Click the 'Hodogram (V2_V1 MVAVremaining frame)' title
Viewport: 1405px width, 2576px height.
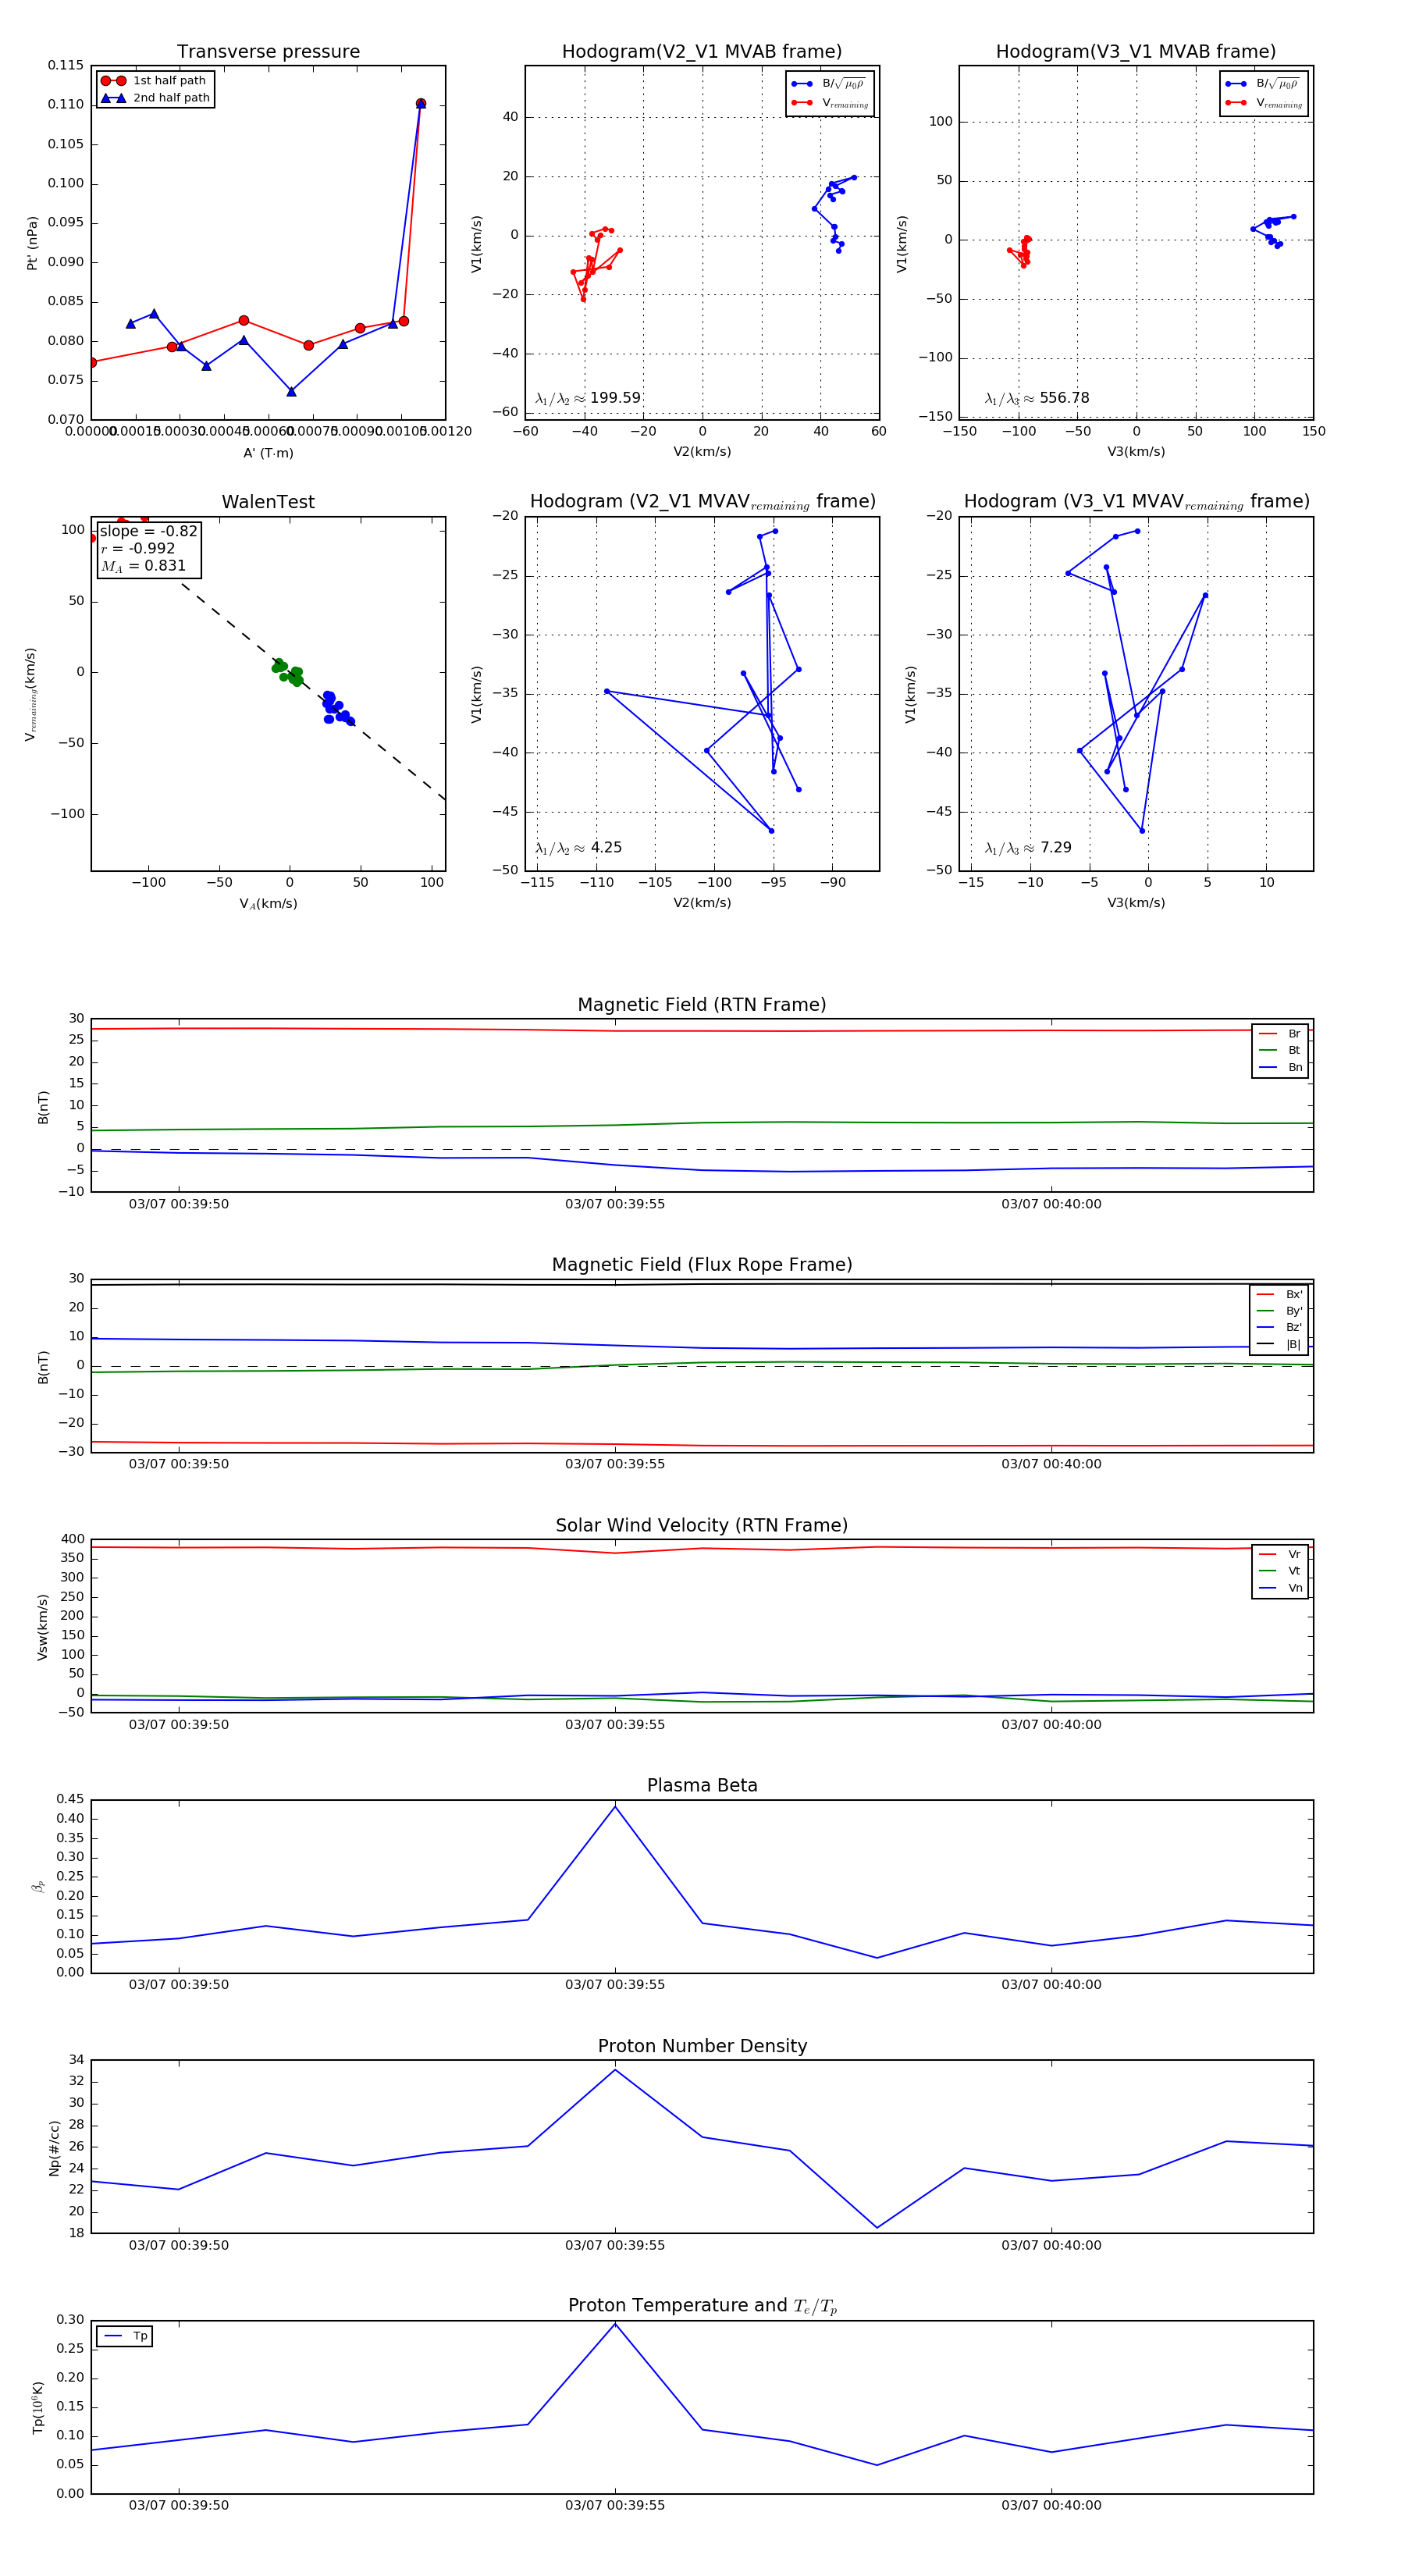(x=702, y=502)
